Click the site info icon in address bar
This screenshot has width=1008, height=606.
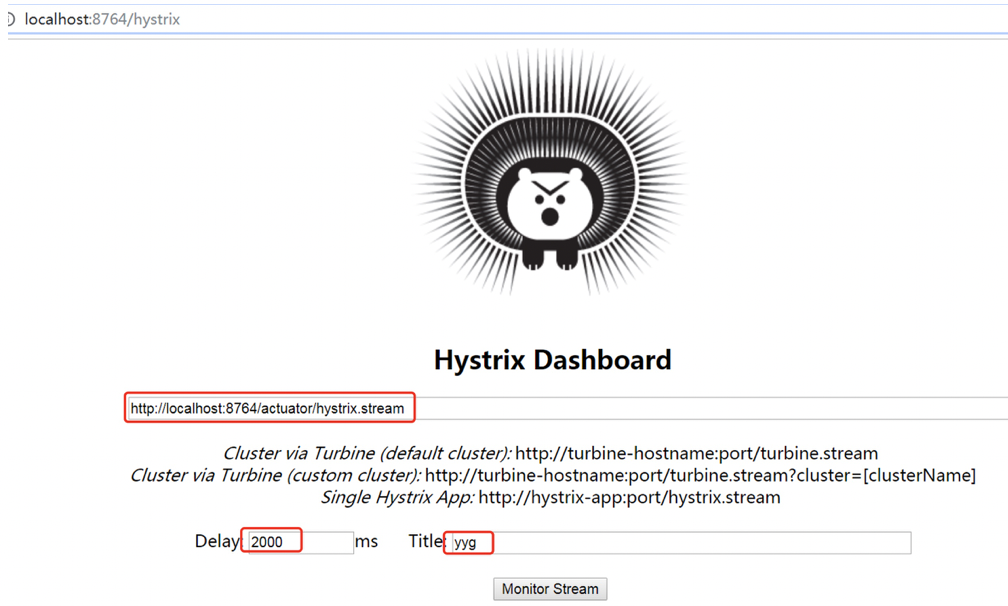point(10,19)
